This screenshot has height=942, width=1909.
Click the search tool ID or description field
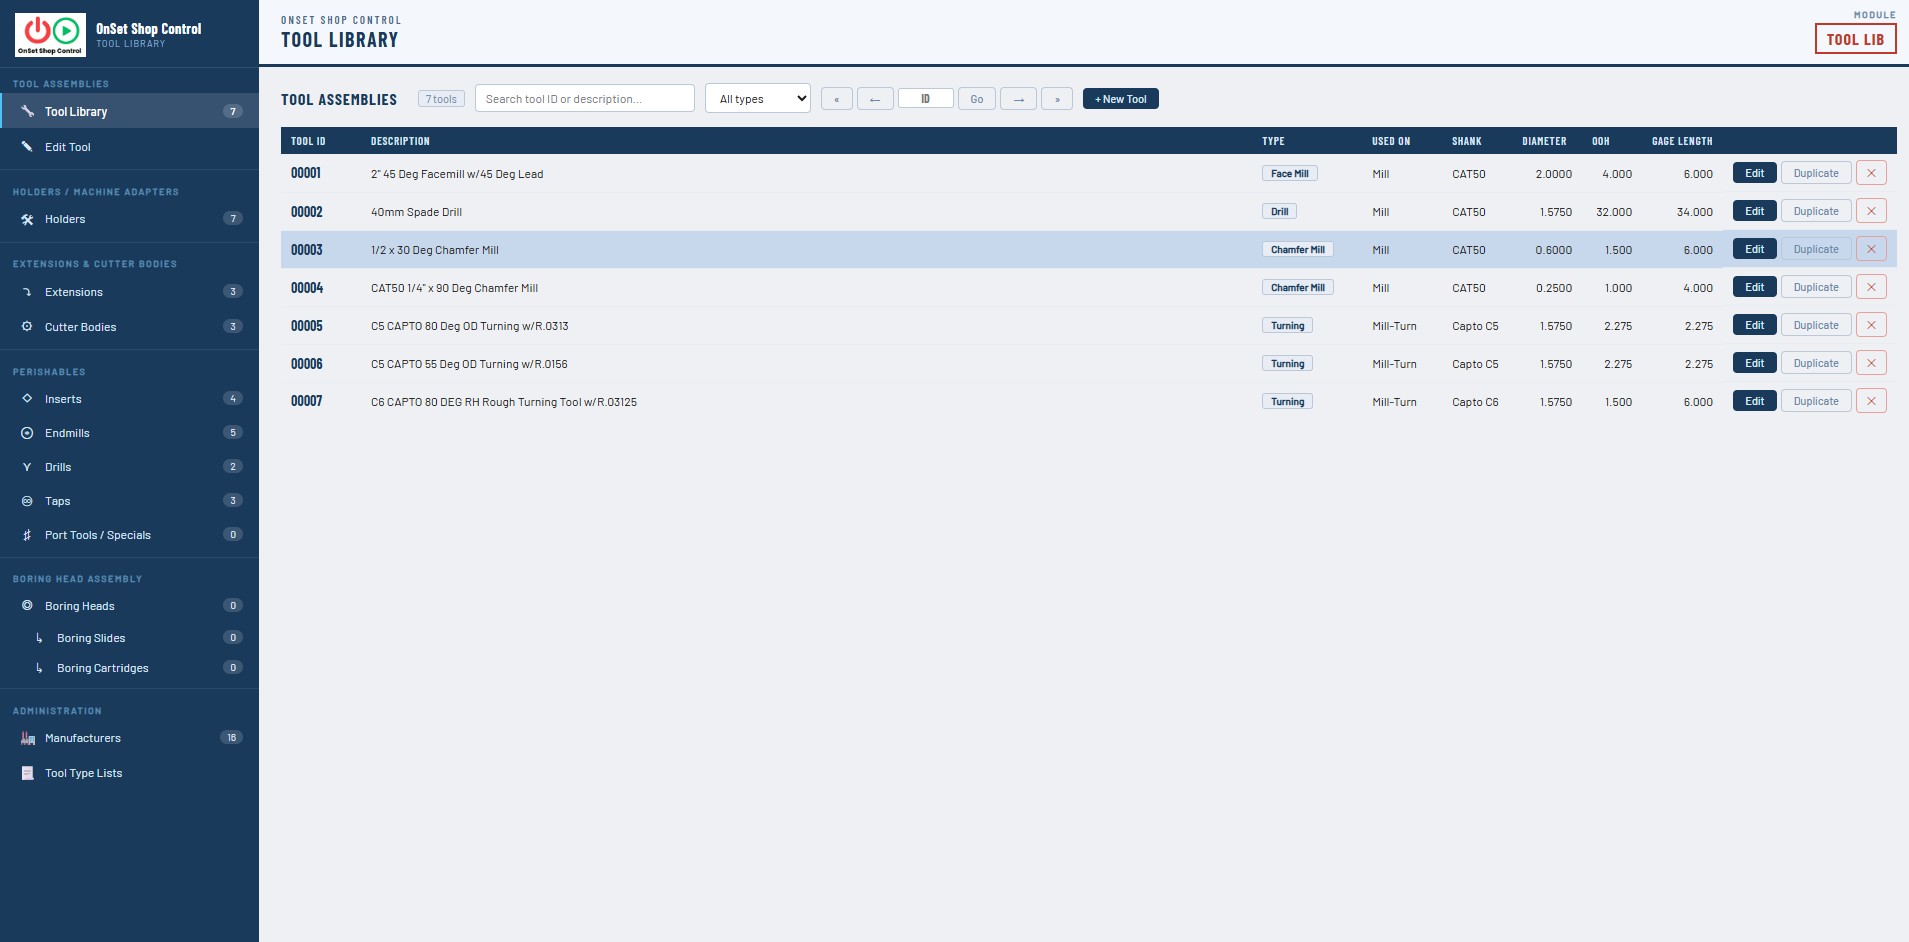pos(585,98)
